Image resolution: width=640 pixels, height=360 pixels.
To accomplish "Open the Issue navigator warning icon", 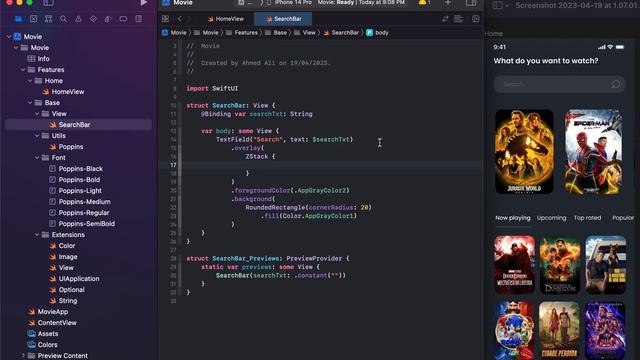I will pyautogui.click(x=78, y=19).
